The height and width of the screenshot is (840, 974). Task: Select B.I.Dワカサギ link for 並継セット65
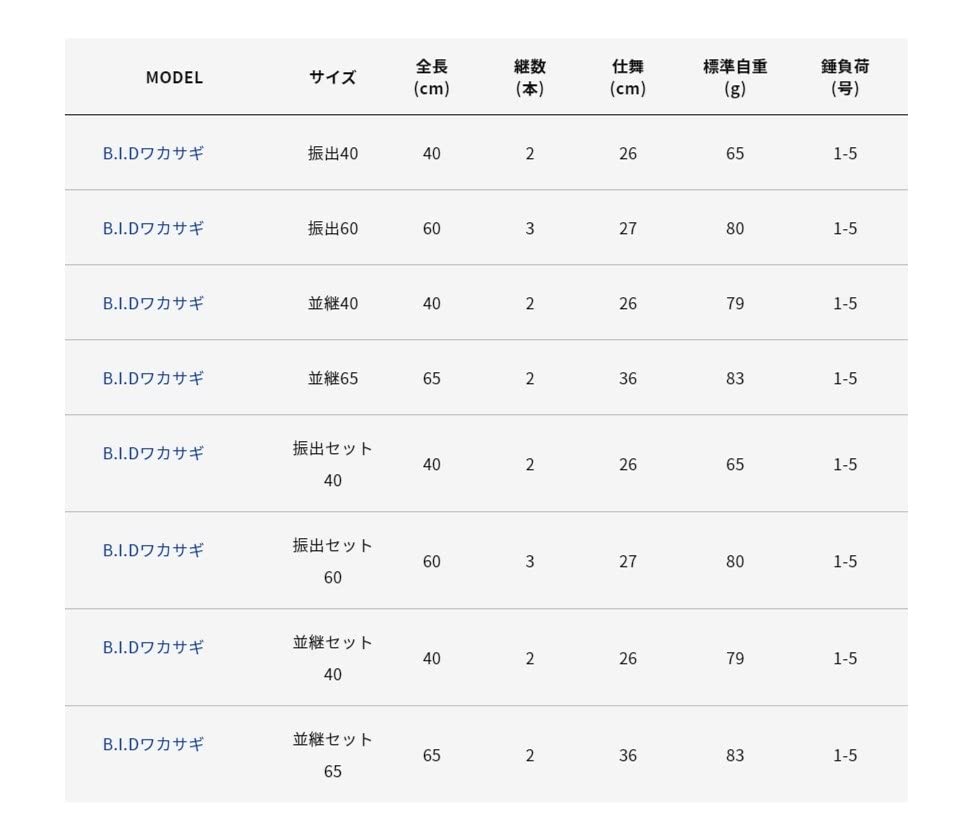pyautogui.click(x=153, y=744)
